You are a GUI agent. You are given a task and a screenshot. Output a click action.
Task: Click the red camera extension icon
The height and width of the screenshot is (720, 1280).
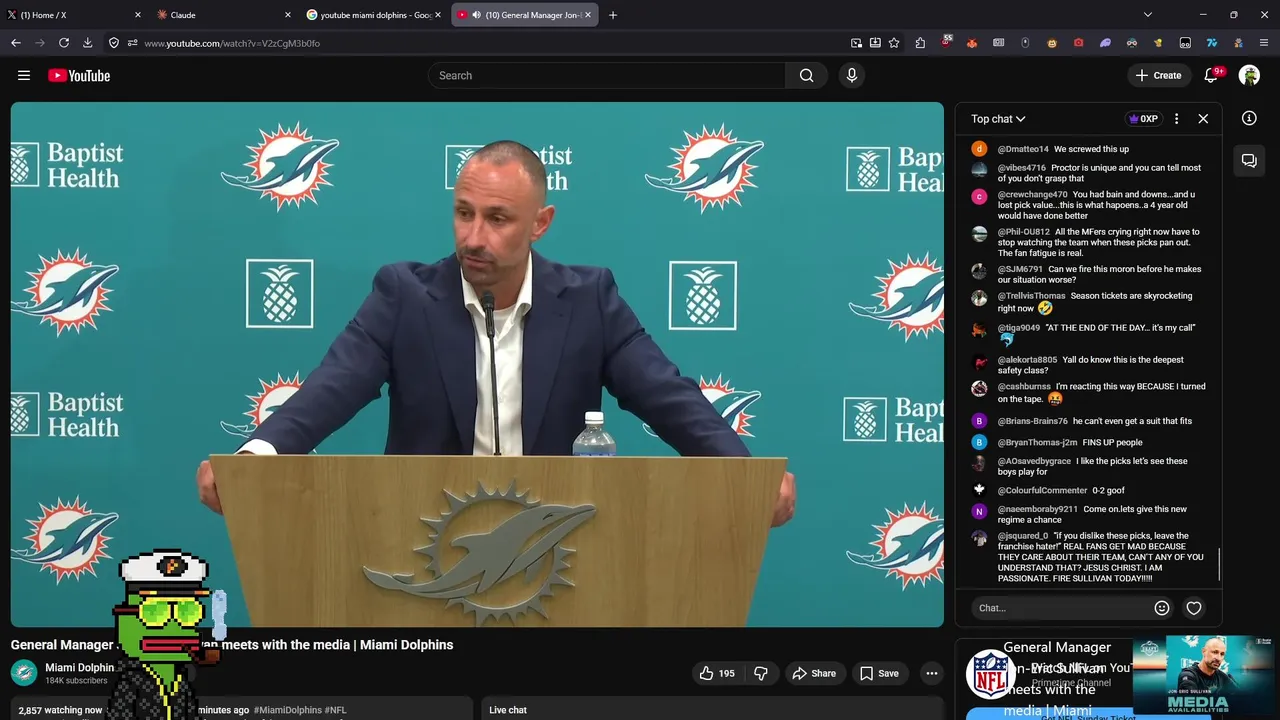click(x=1078, y=43)
